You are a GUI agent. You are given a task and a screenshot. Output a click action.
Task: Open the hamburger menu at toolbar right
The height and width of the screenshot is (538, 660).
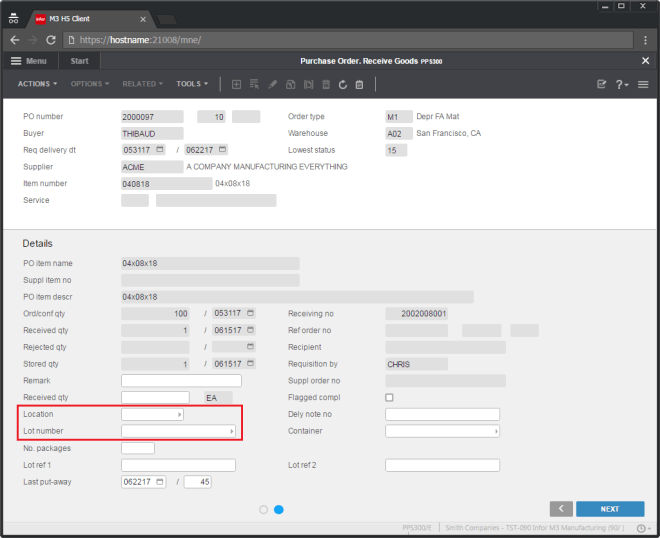coord(643,85)
